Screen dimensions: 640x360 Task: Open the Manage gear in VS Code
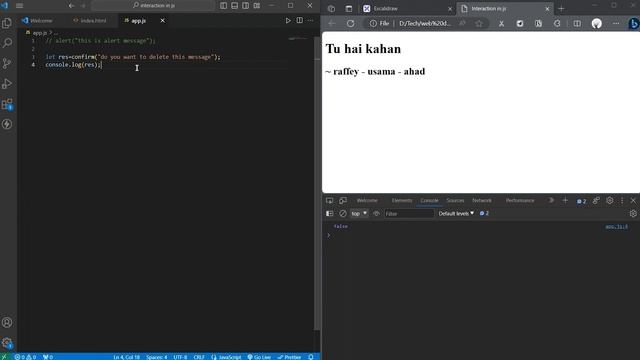click(x=7, y=343)
